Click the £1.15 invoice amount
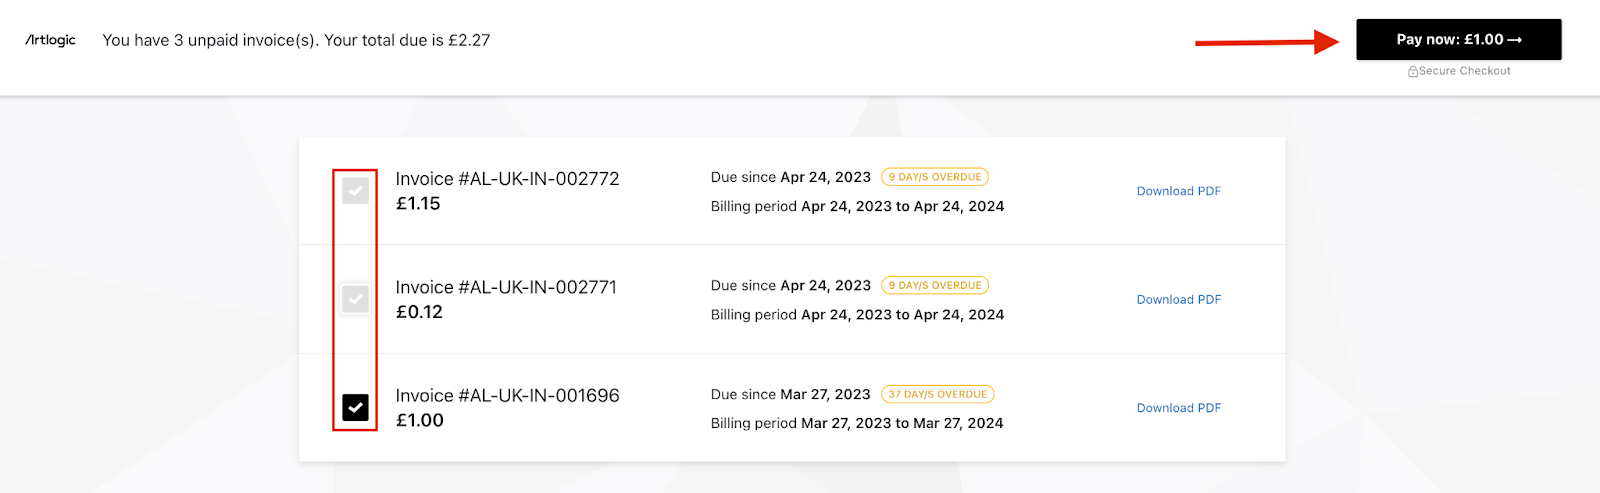This screenshot has height=493, width=1600. pyautogui.click(x=418, y=203)
